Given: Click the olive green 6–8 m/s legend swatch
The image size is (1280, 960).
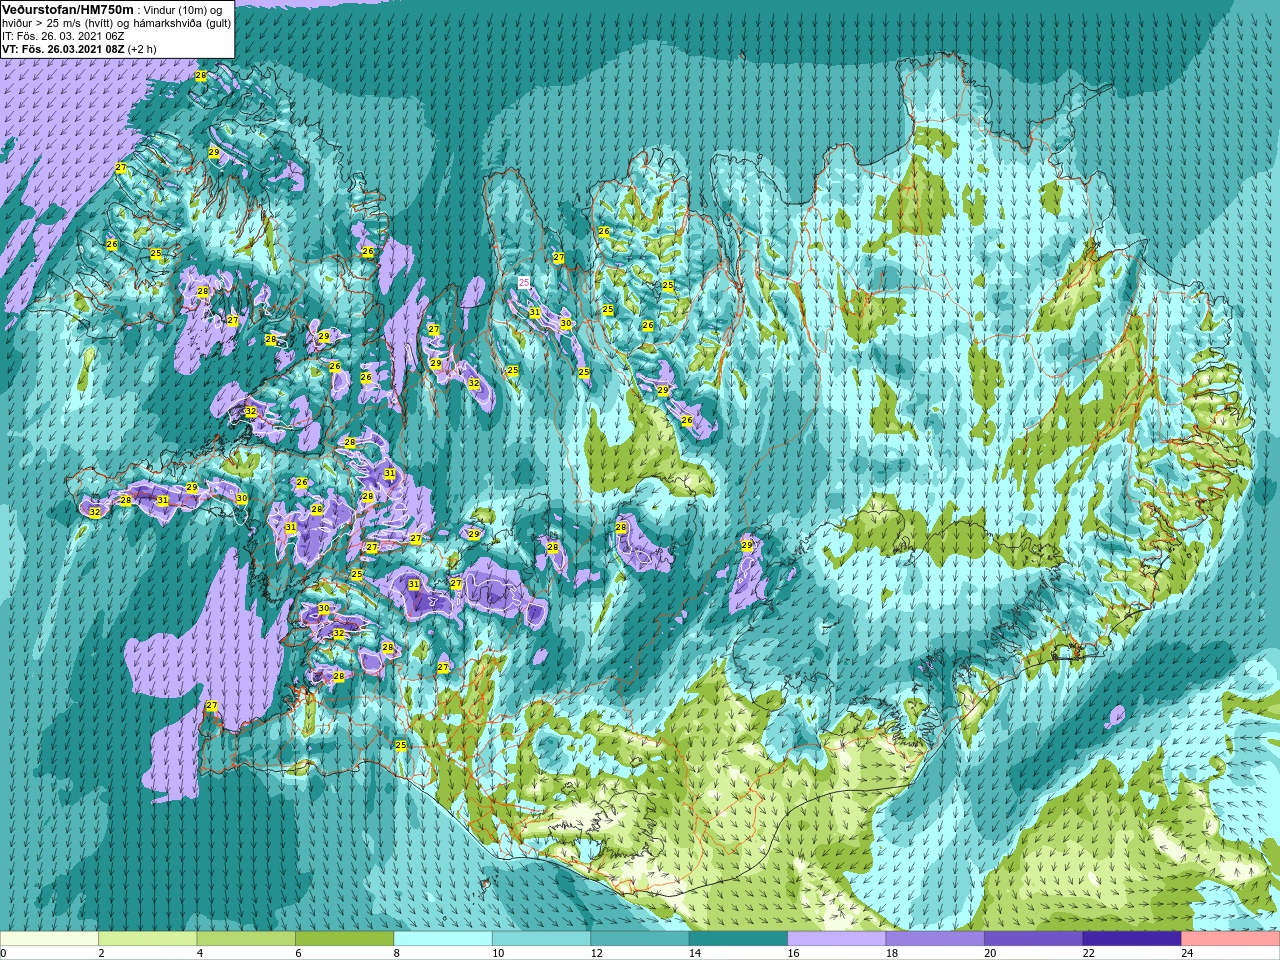Looking at the screenshot, I should [344, 939].
